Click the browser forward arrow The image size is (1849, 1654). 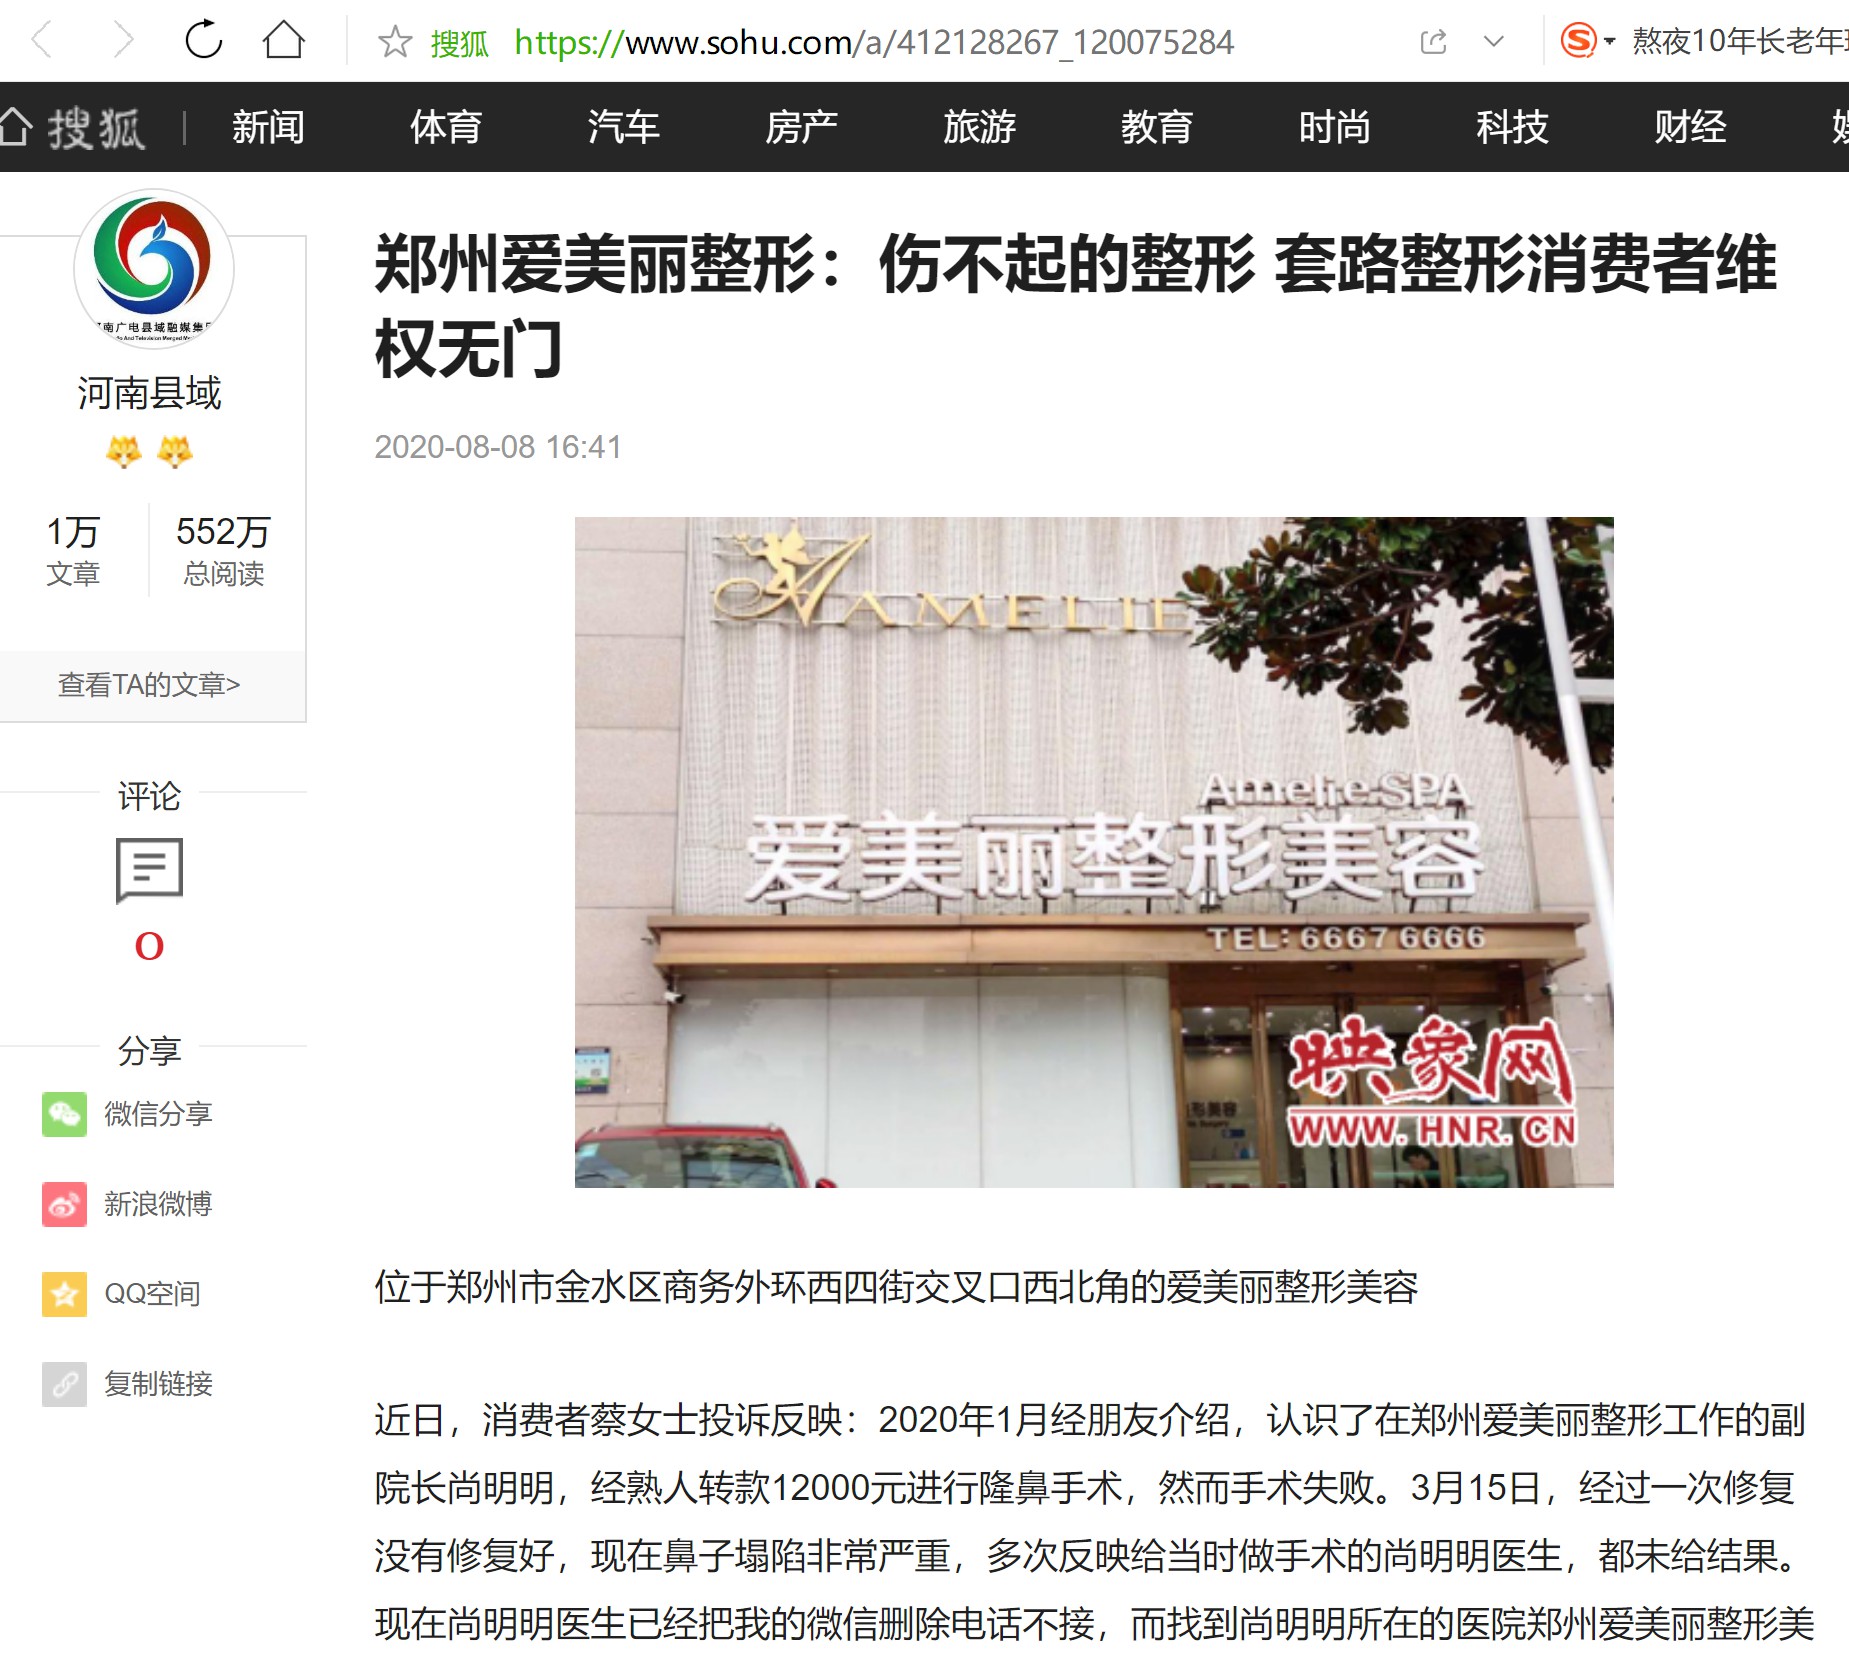123,41
